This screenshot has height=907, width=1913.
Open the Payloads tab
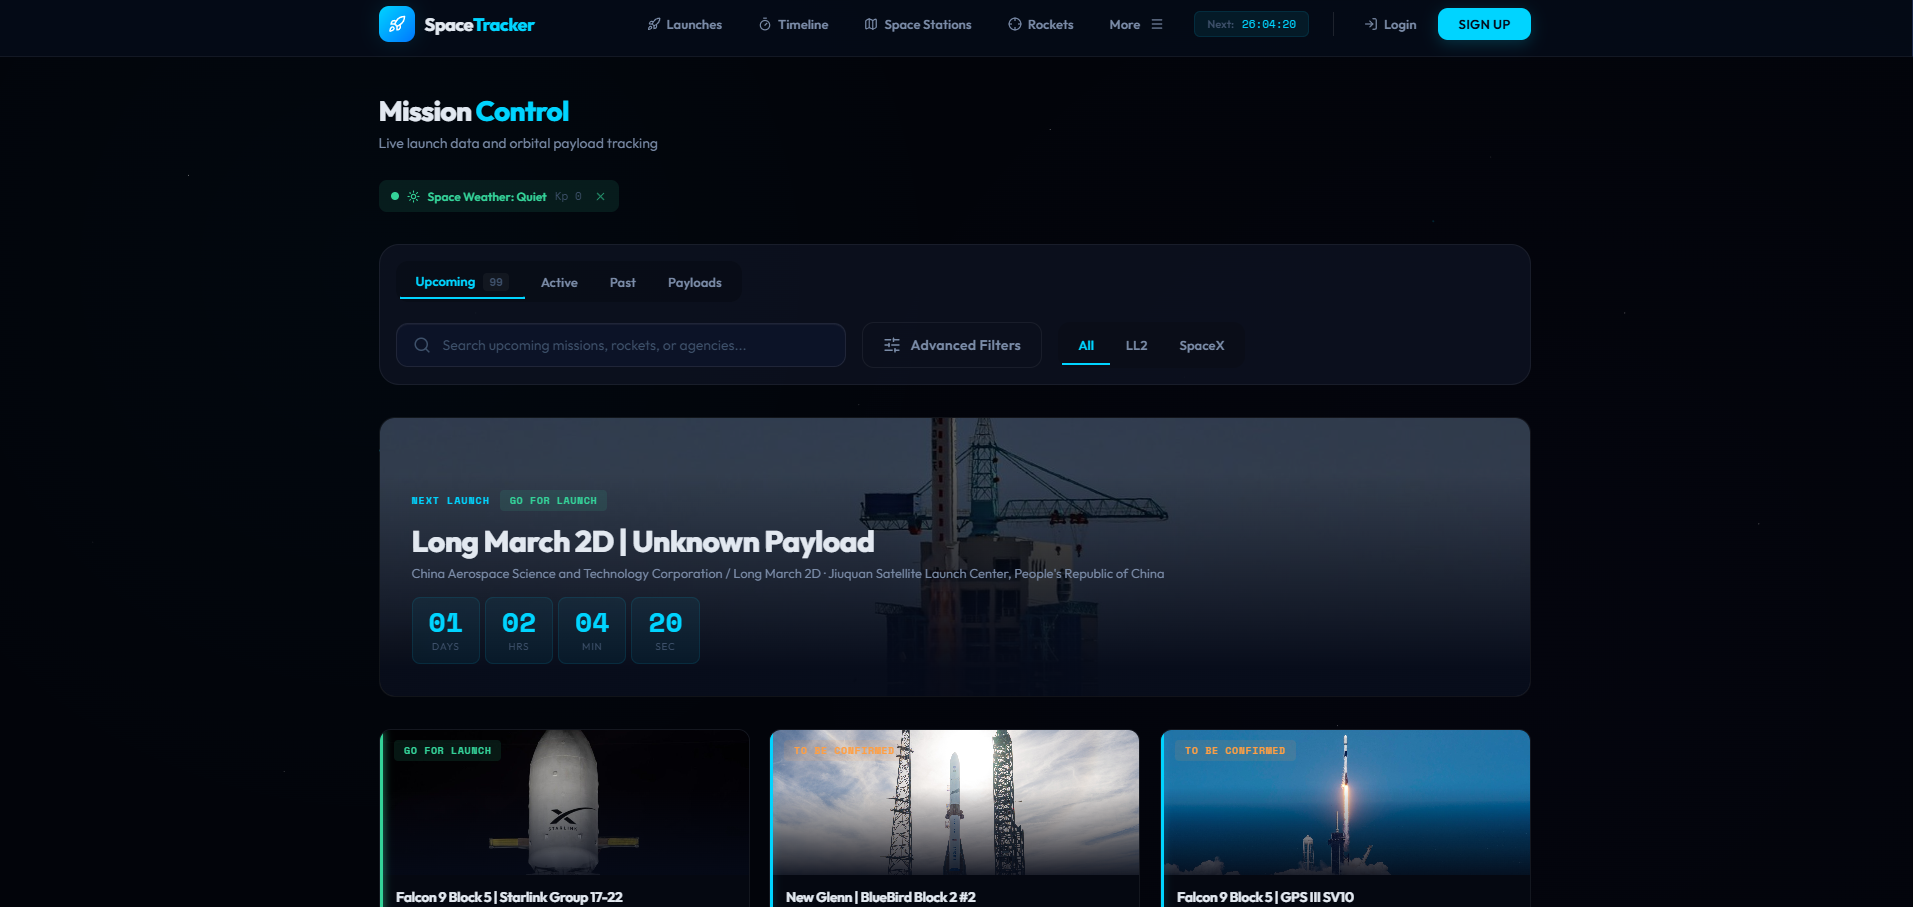pos(694,282)
